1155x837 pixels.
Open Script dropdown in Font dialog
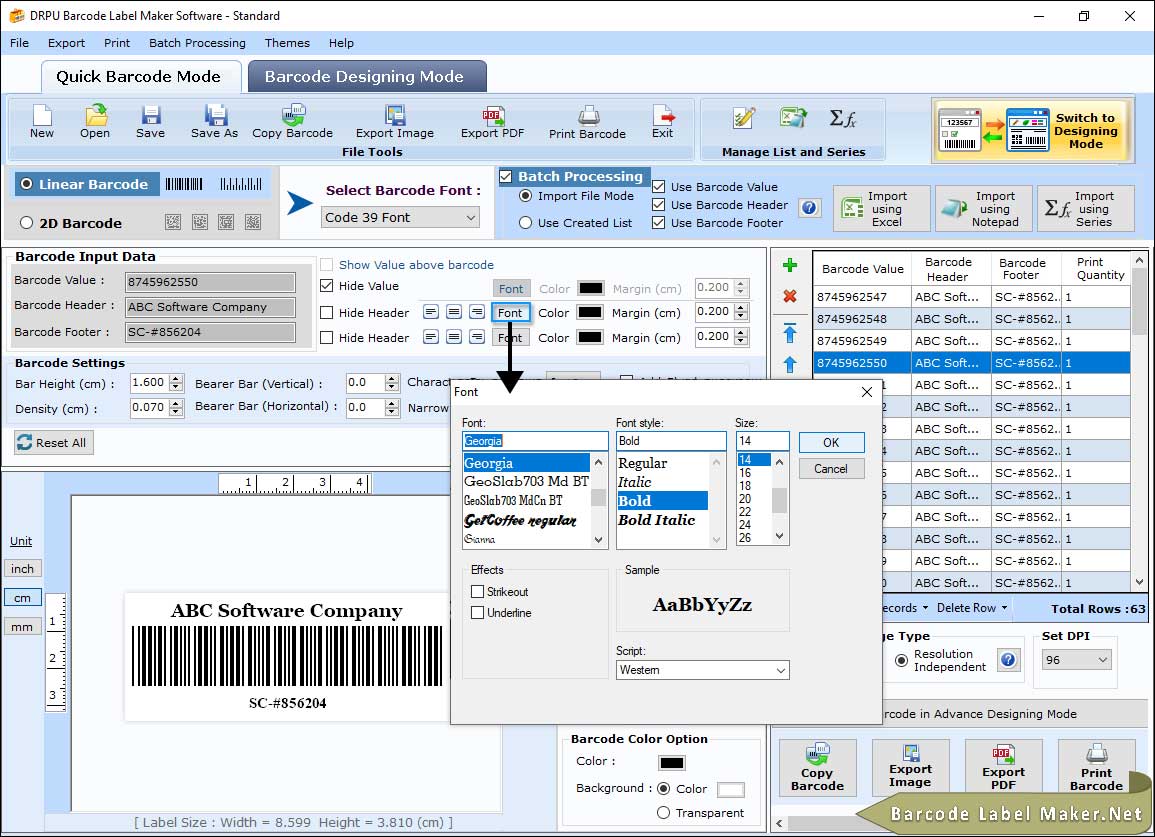703,670
